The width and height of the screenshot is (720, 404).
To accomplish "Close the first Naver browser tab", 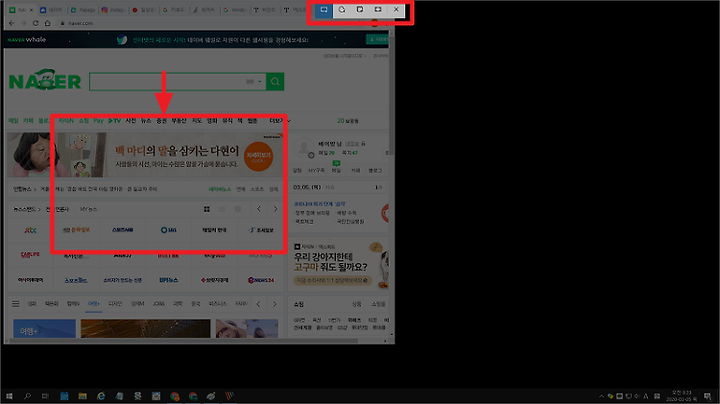I will (31, 10).
